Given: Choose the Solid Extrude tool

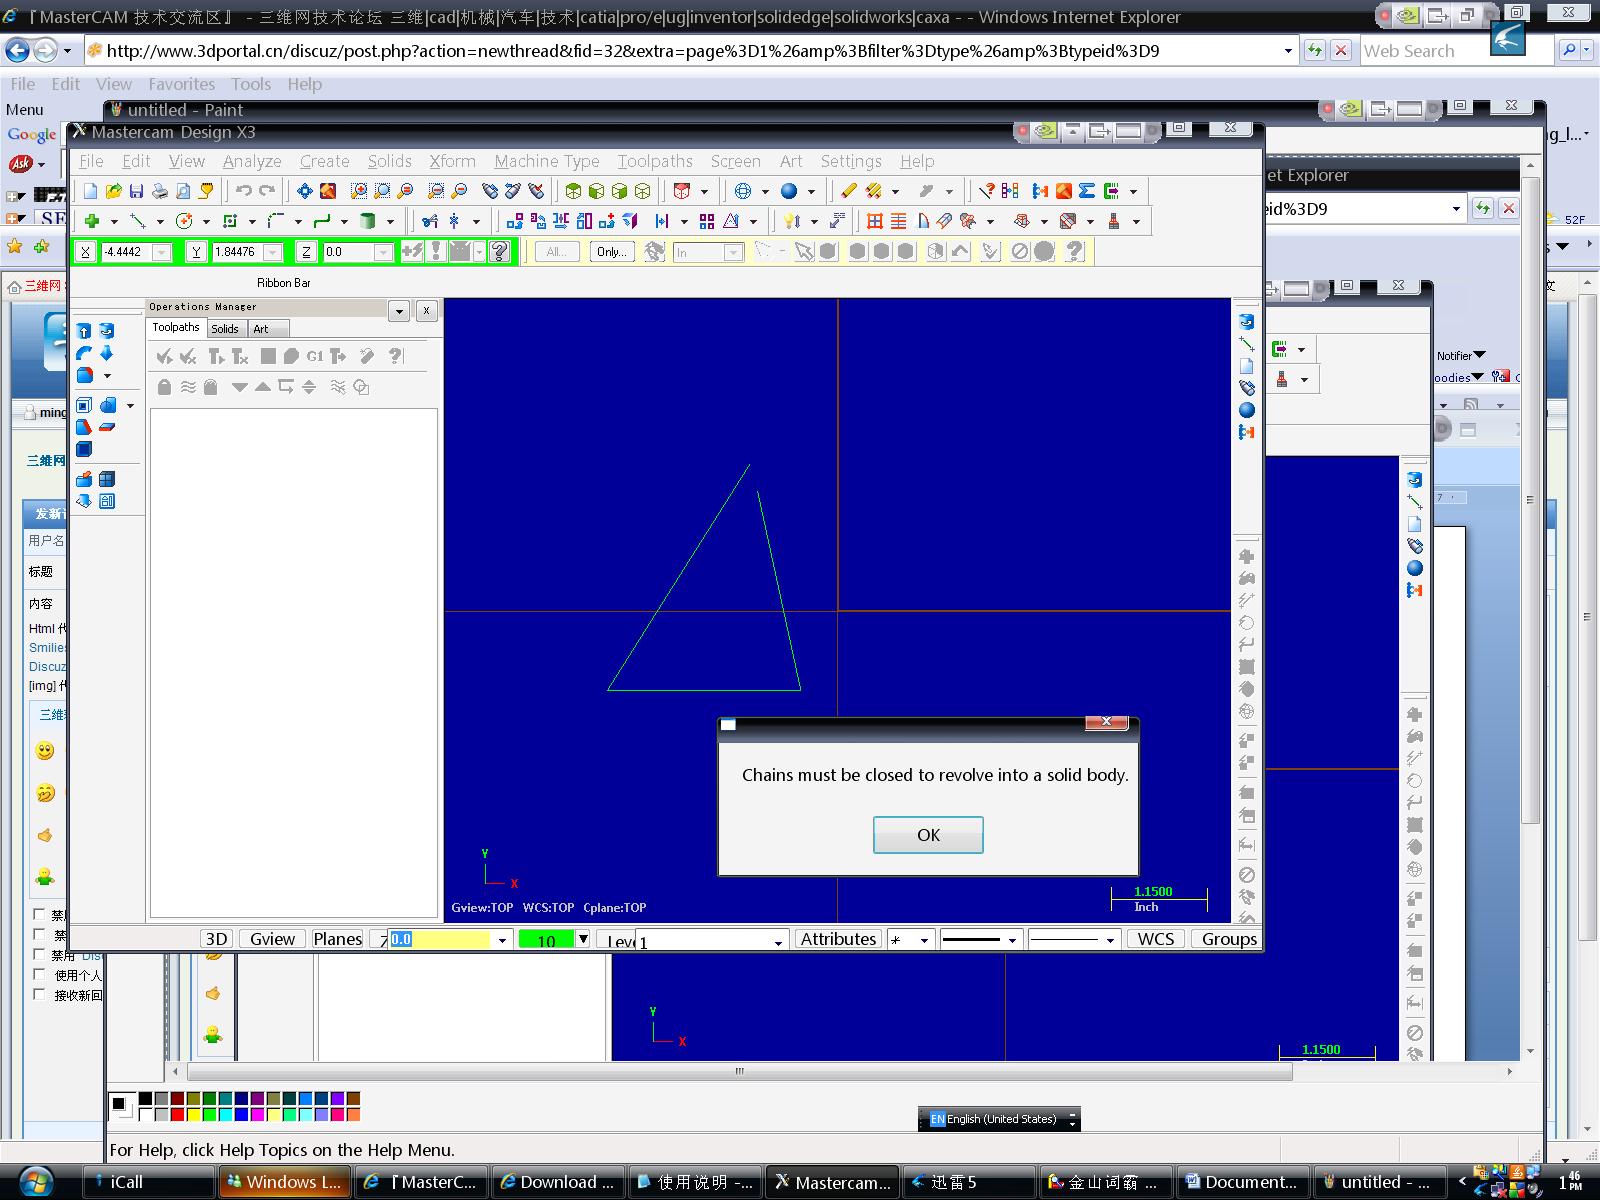Looking at the screenshot, I should [84, 331].
